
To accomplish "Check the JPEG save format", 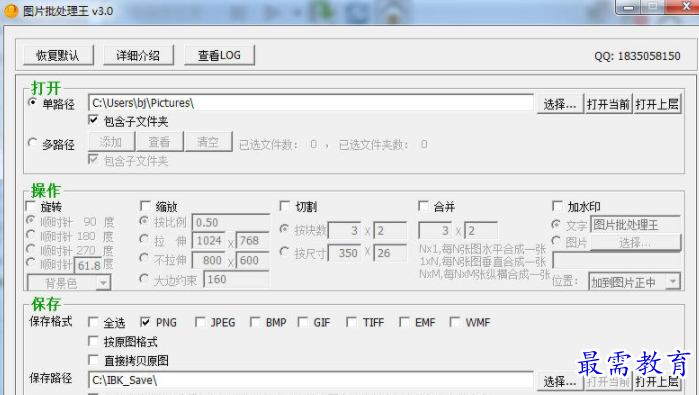I will click(200, 322).
